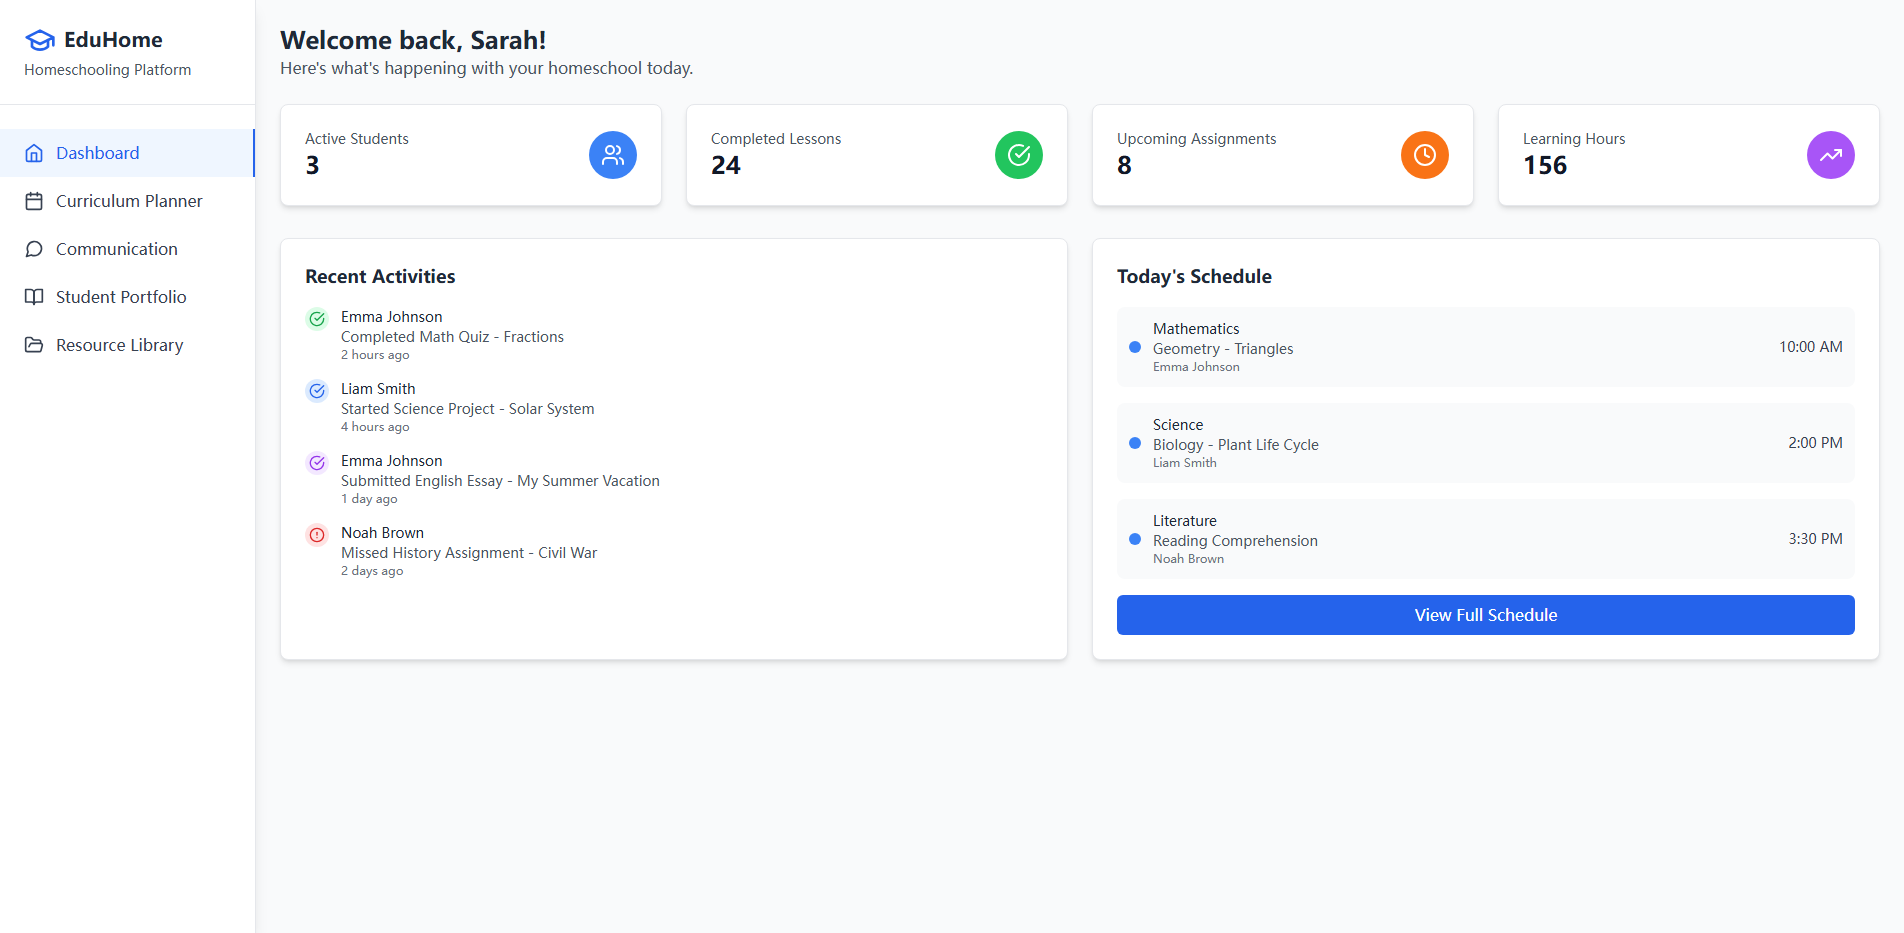Click the red alert icon beside Noah Brown
1904x933 pixels.
tap(317, 535)
